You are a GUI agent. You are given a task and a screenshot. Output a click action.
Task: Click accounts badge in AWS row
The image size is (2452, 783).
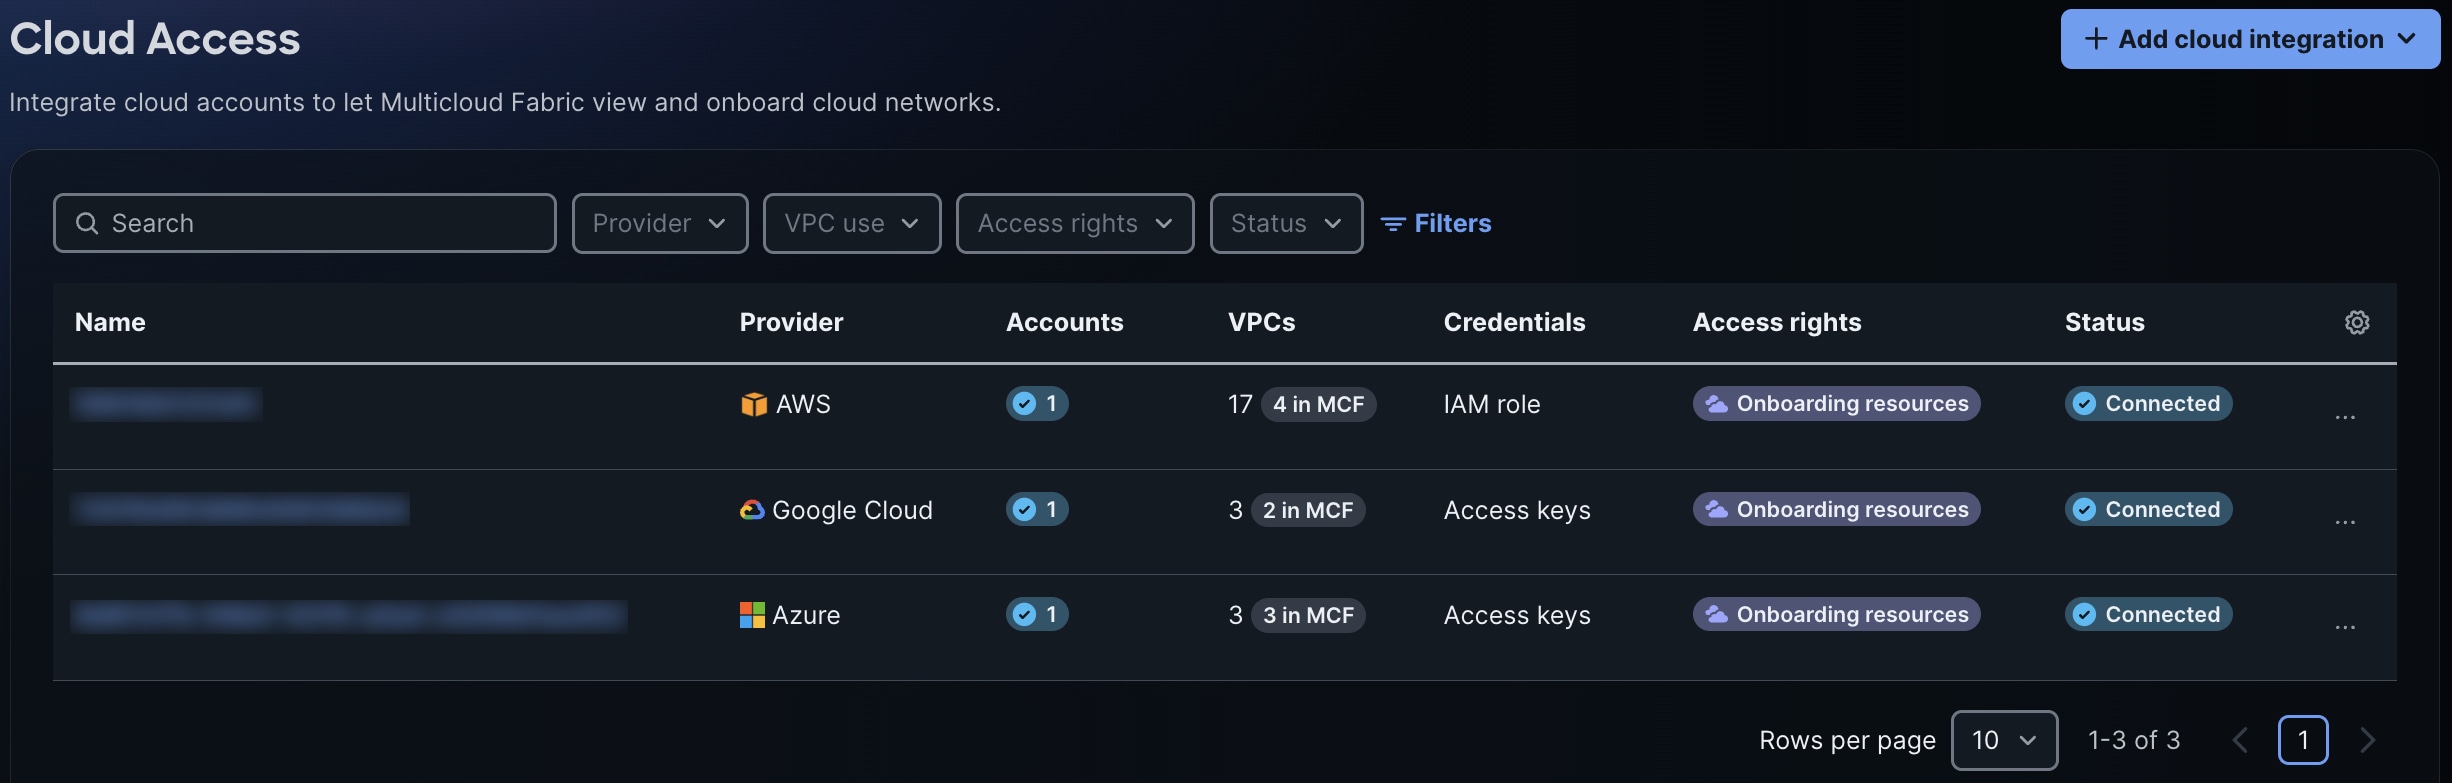tap(1037, 403)
